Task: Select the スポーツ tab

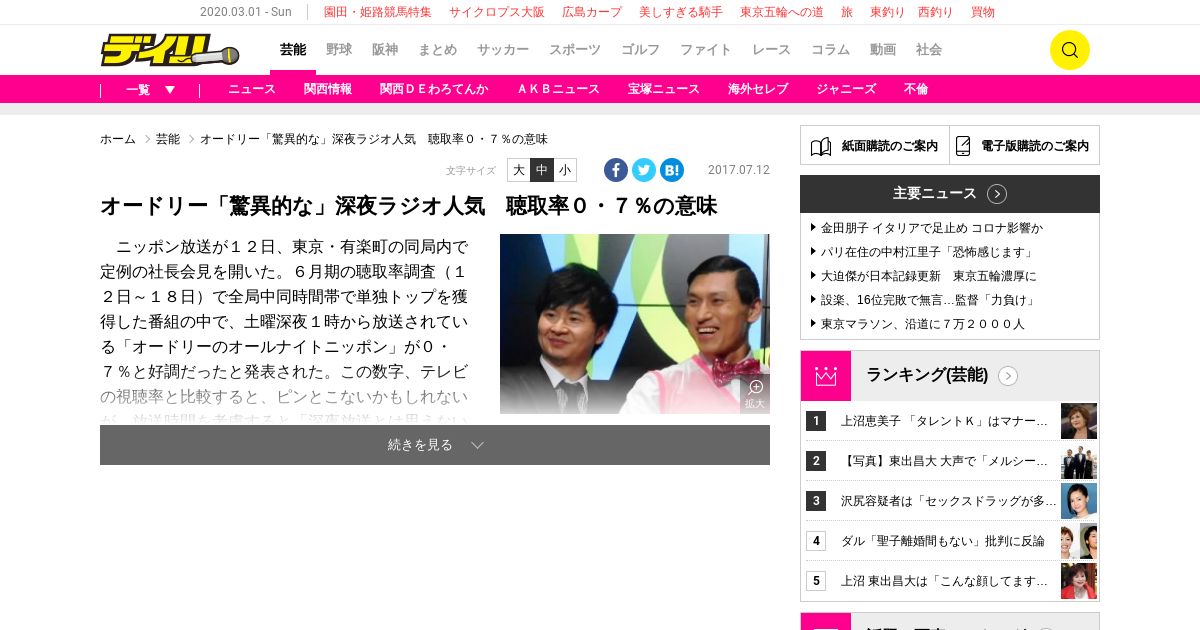Action: click(x=575, y=50)
